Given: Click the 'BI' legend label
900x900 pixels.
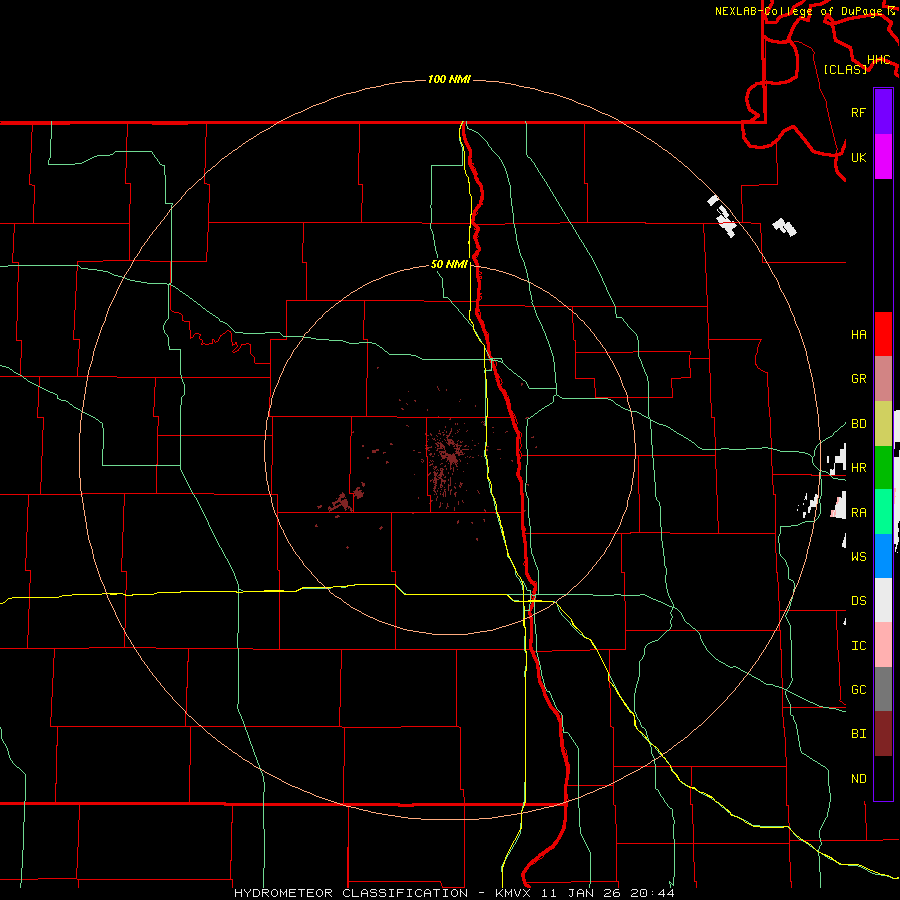Looking at the screenshot, I should [858, 734].
